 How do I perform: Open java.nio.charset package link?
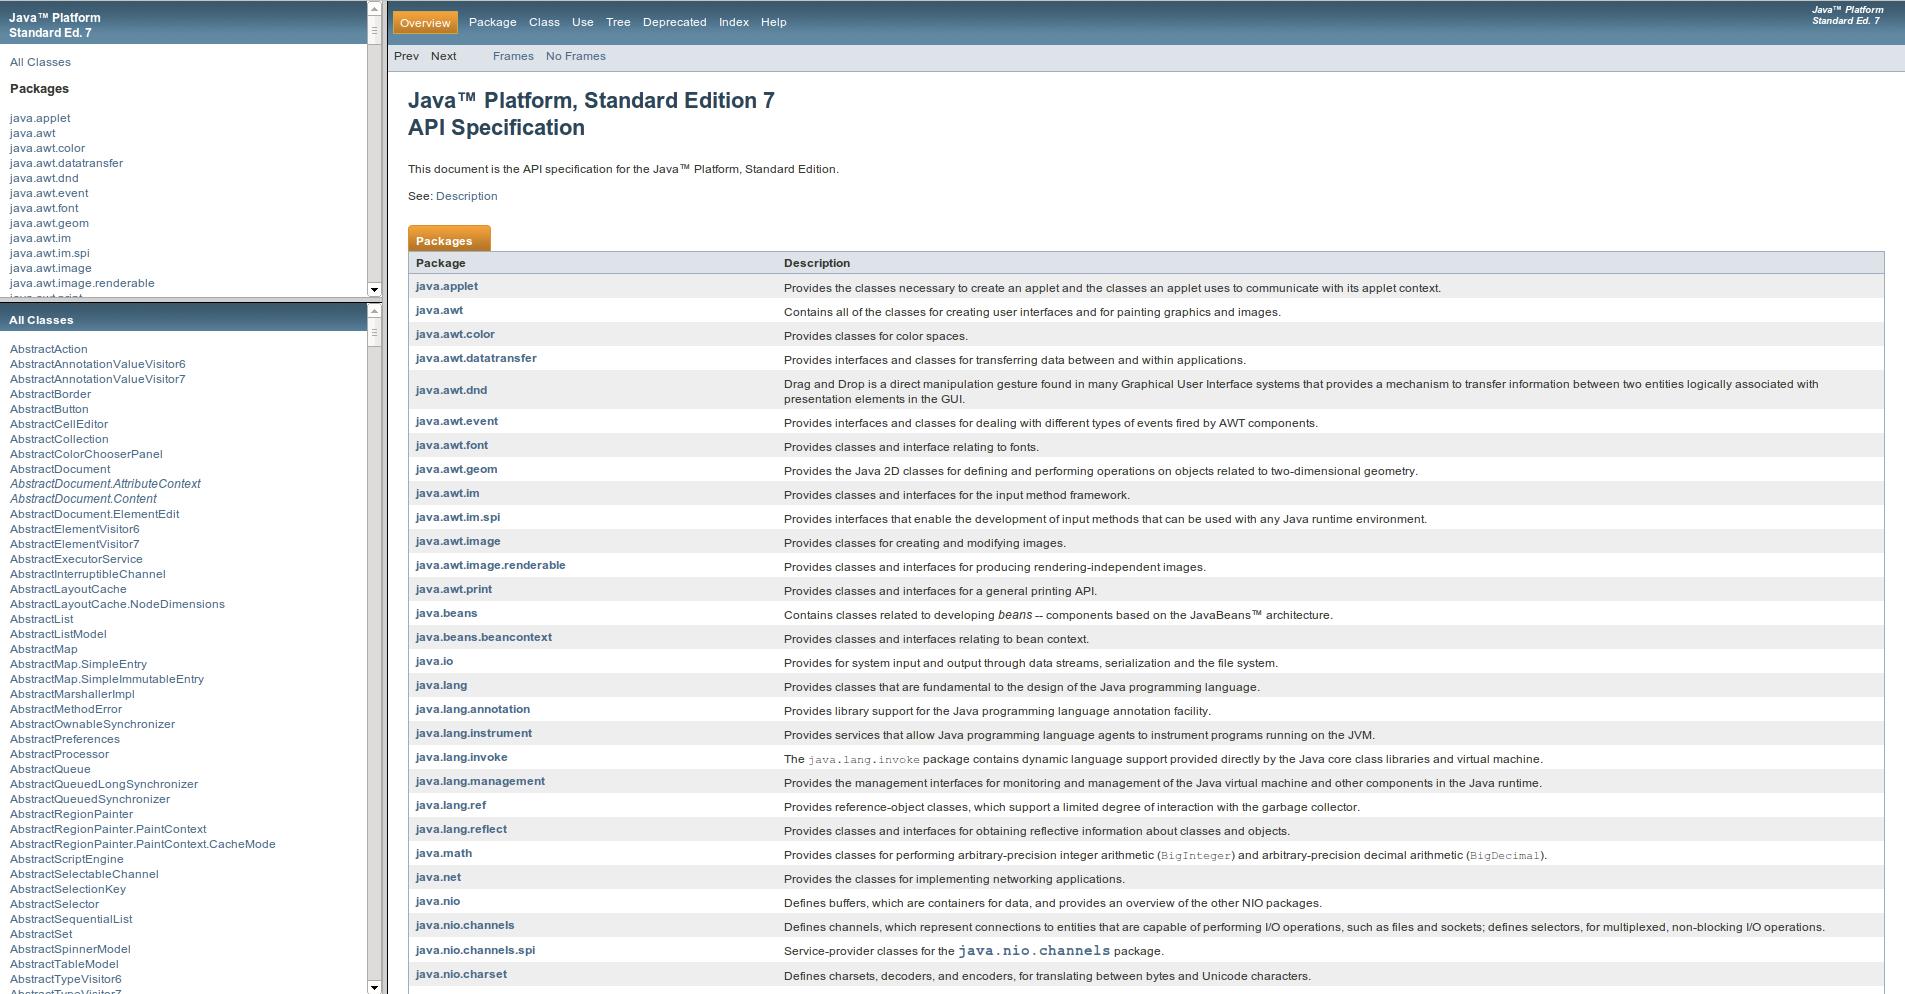point(461,974)
